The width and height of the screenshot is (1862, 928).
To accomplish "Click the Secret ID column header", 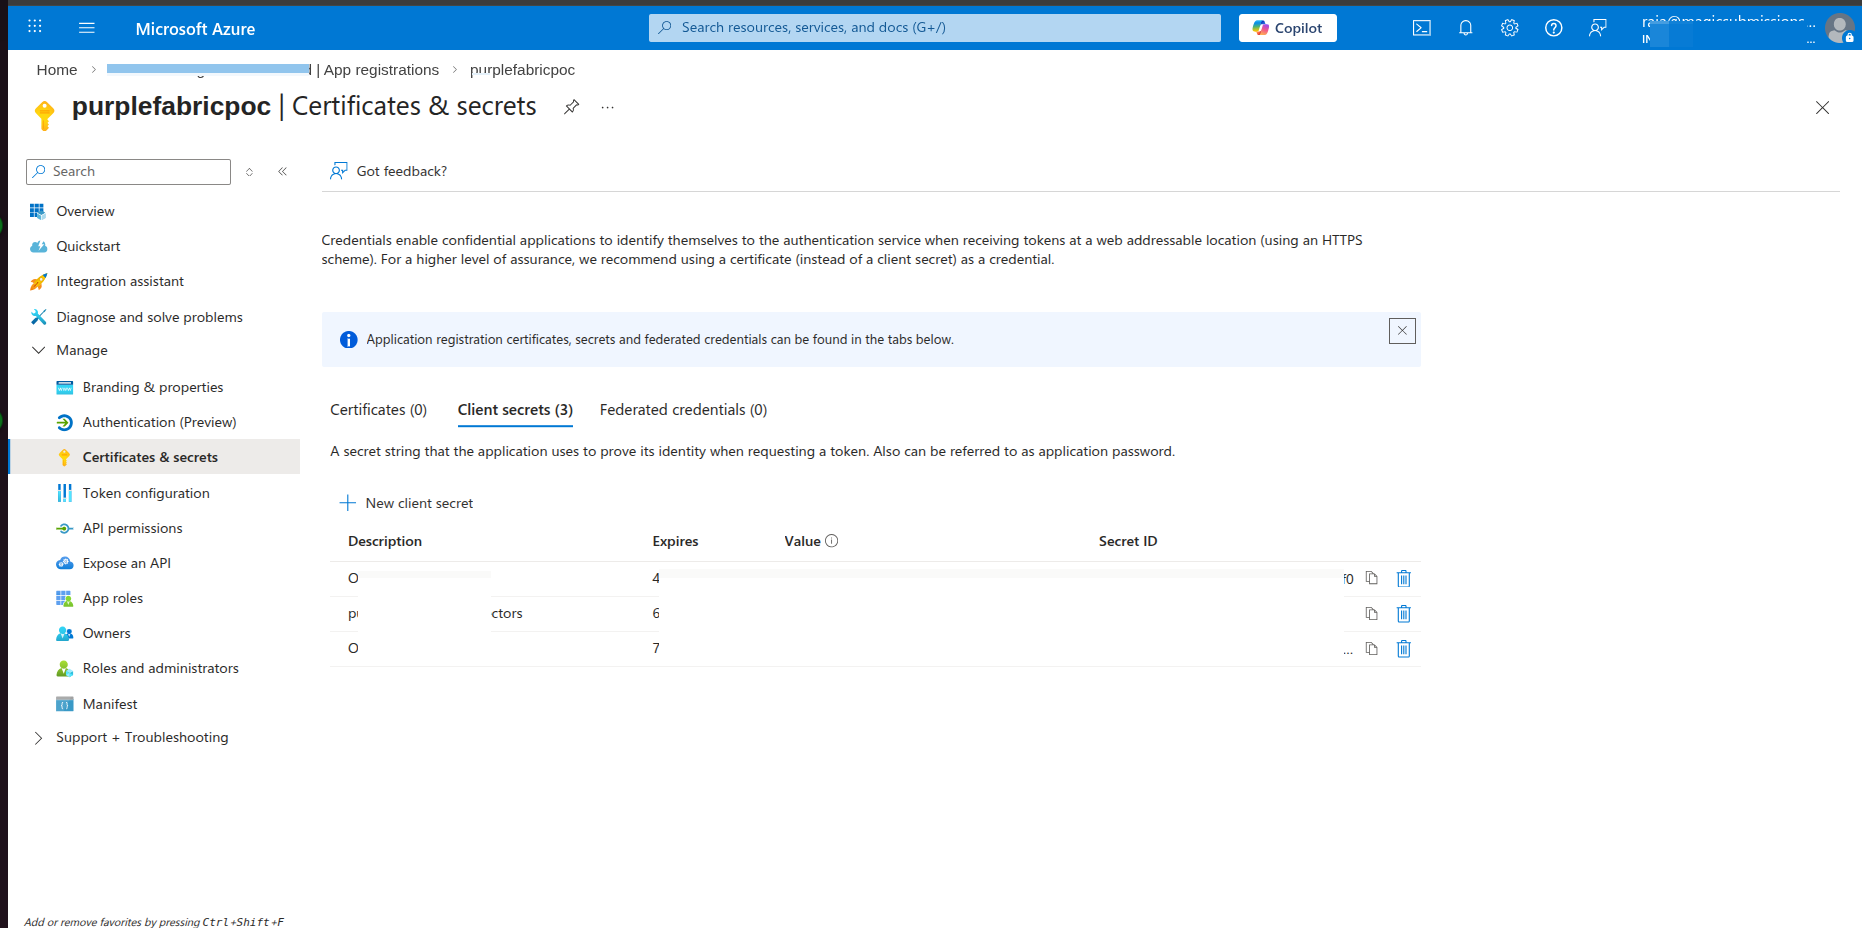I will [x=1128, y=541].
